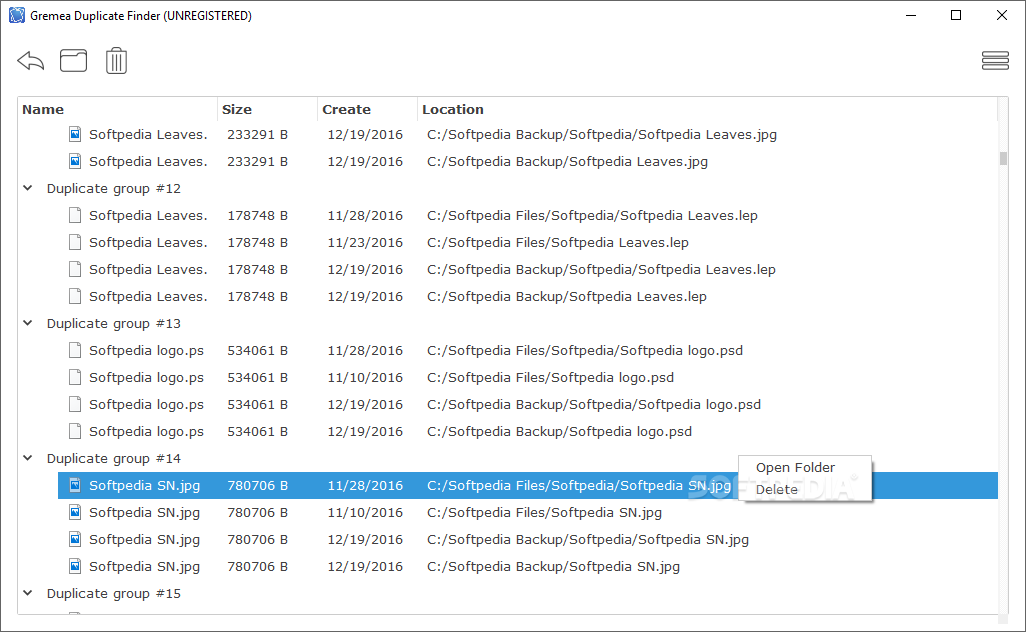The height and width of the screenshot is (632, 1026).
Task: Click 534061 B size of Softpedia Backup/Softpedia logo.psd
Action: 257,432
